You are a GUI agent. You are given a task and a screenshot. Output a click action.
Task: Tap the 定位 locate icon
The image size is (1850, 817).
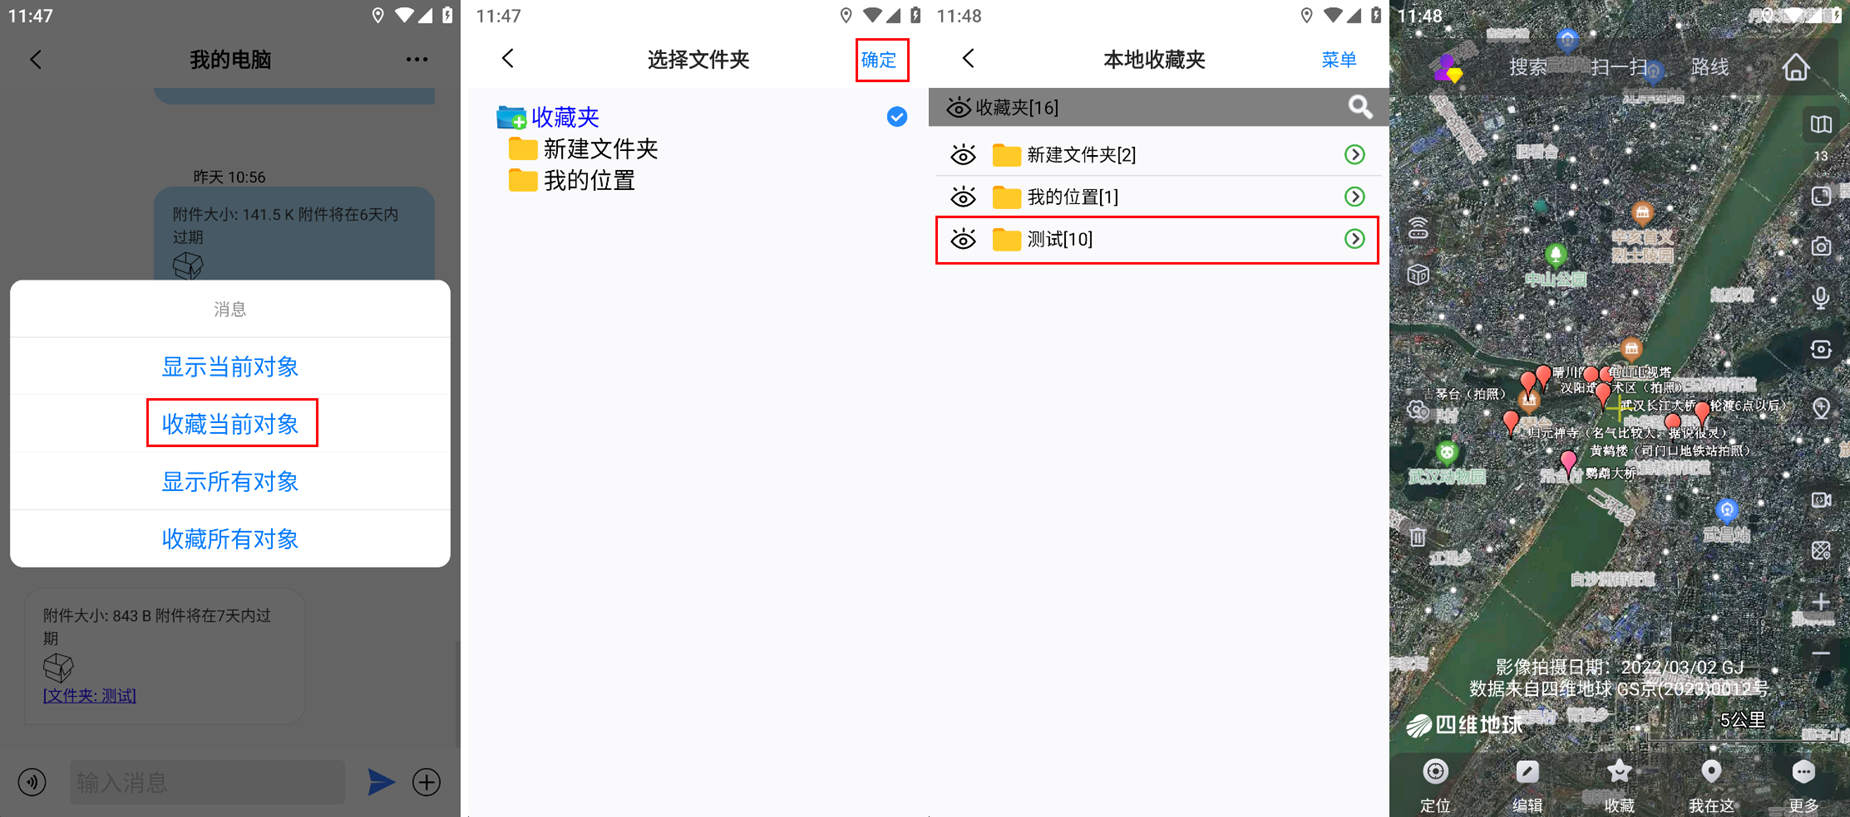(x=1435, y=773)
